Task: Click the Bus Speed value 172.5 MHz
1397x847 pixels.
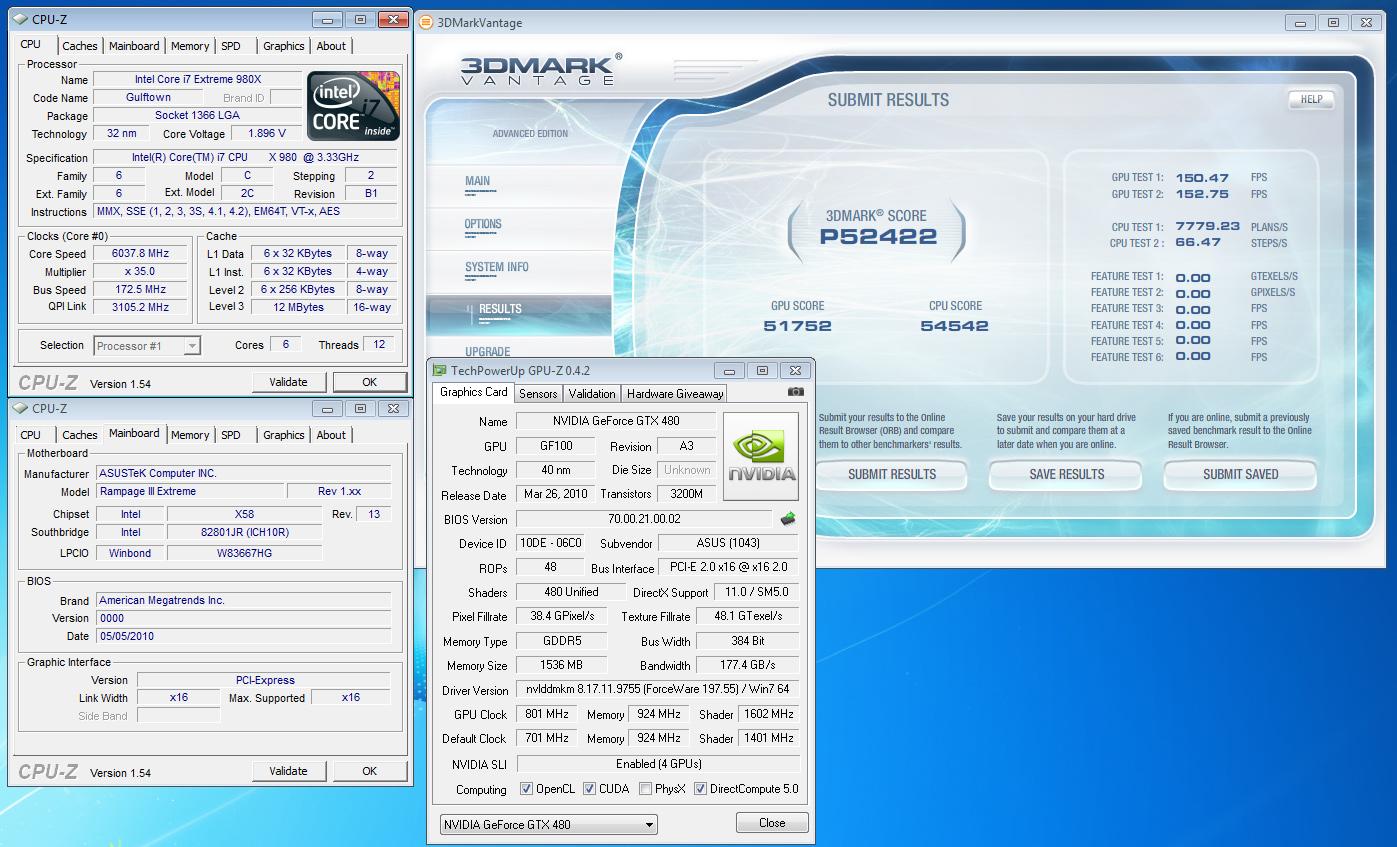Action: click(x=140, y=290)
